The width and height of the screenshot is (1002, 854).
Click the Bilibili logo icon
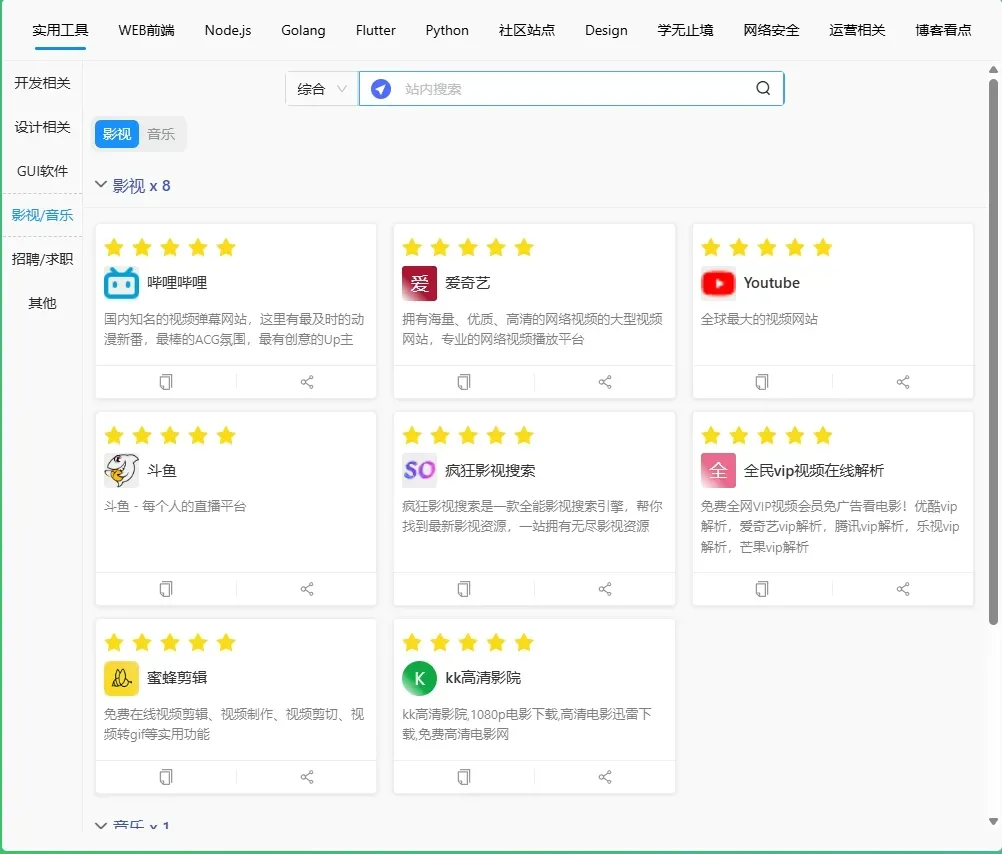(x=121, y=283)
